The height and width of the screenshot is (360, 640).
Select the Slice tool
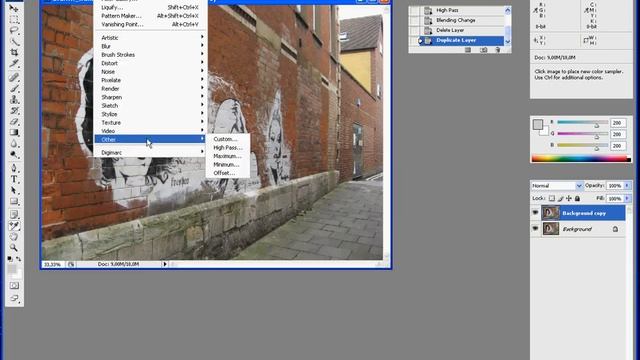tap(14, 63)
